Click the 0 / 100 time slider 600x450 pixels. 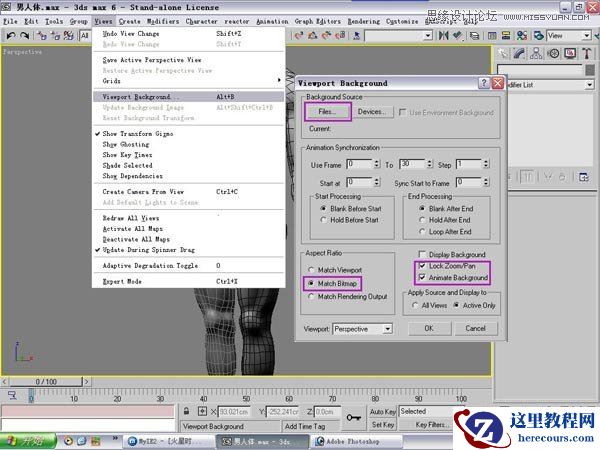pos(46,381)
